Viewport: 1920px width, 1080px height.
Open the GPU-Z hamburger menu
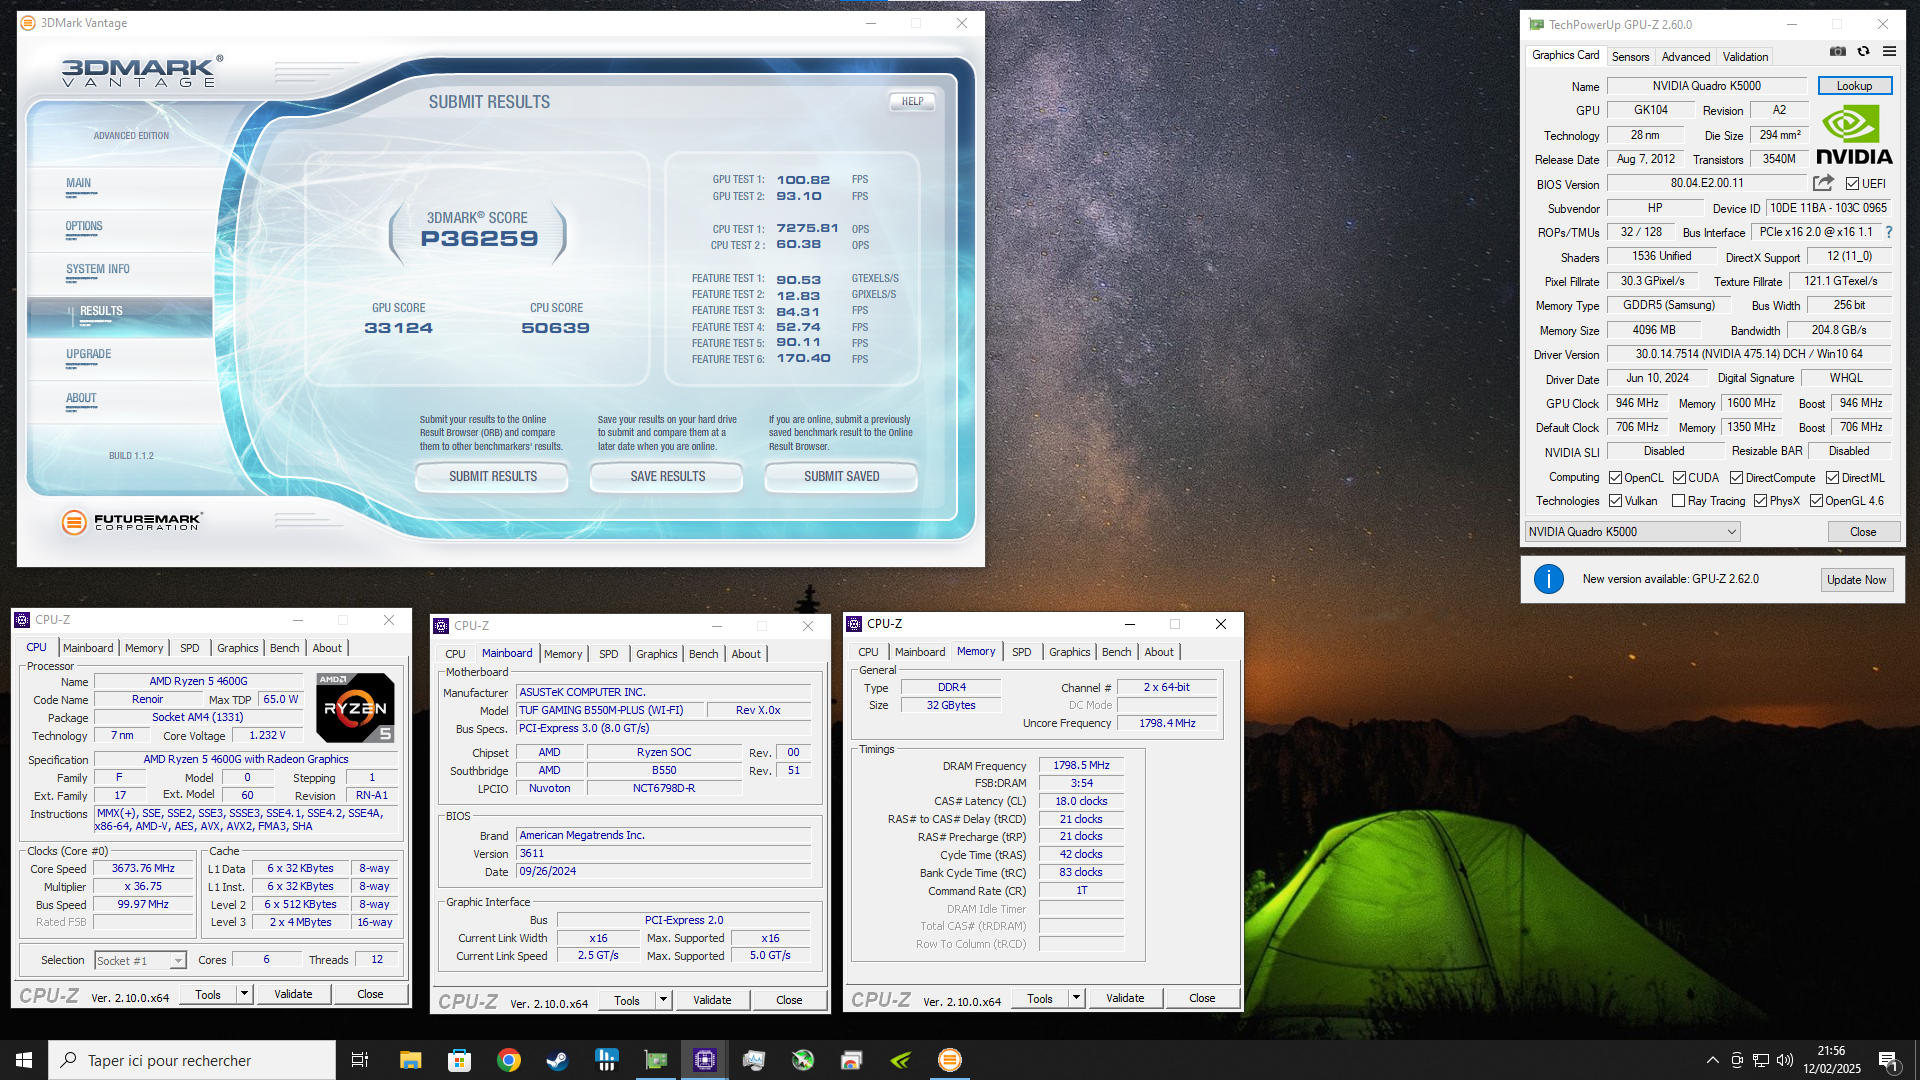pyautogui.click(x=1889, y=51)
